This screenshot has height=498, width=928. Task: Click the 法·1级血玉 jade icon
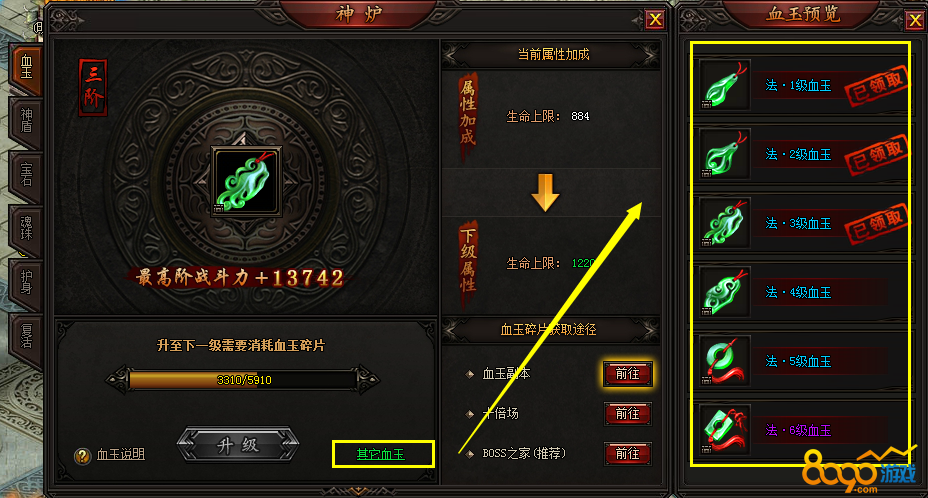coord(724,85)
